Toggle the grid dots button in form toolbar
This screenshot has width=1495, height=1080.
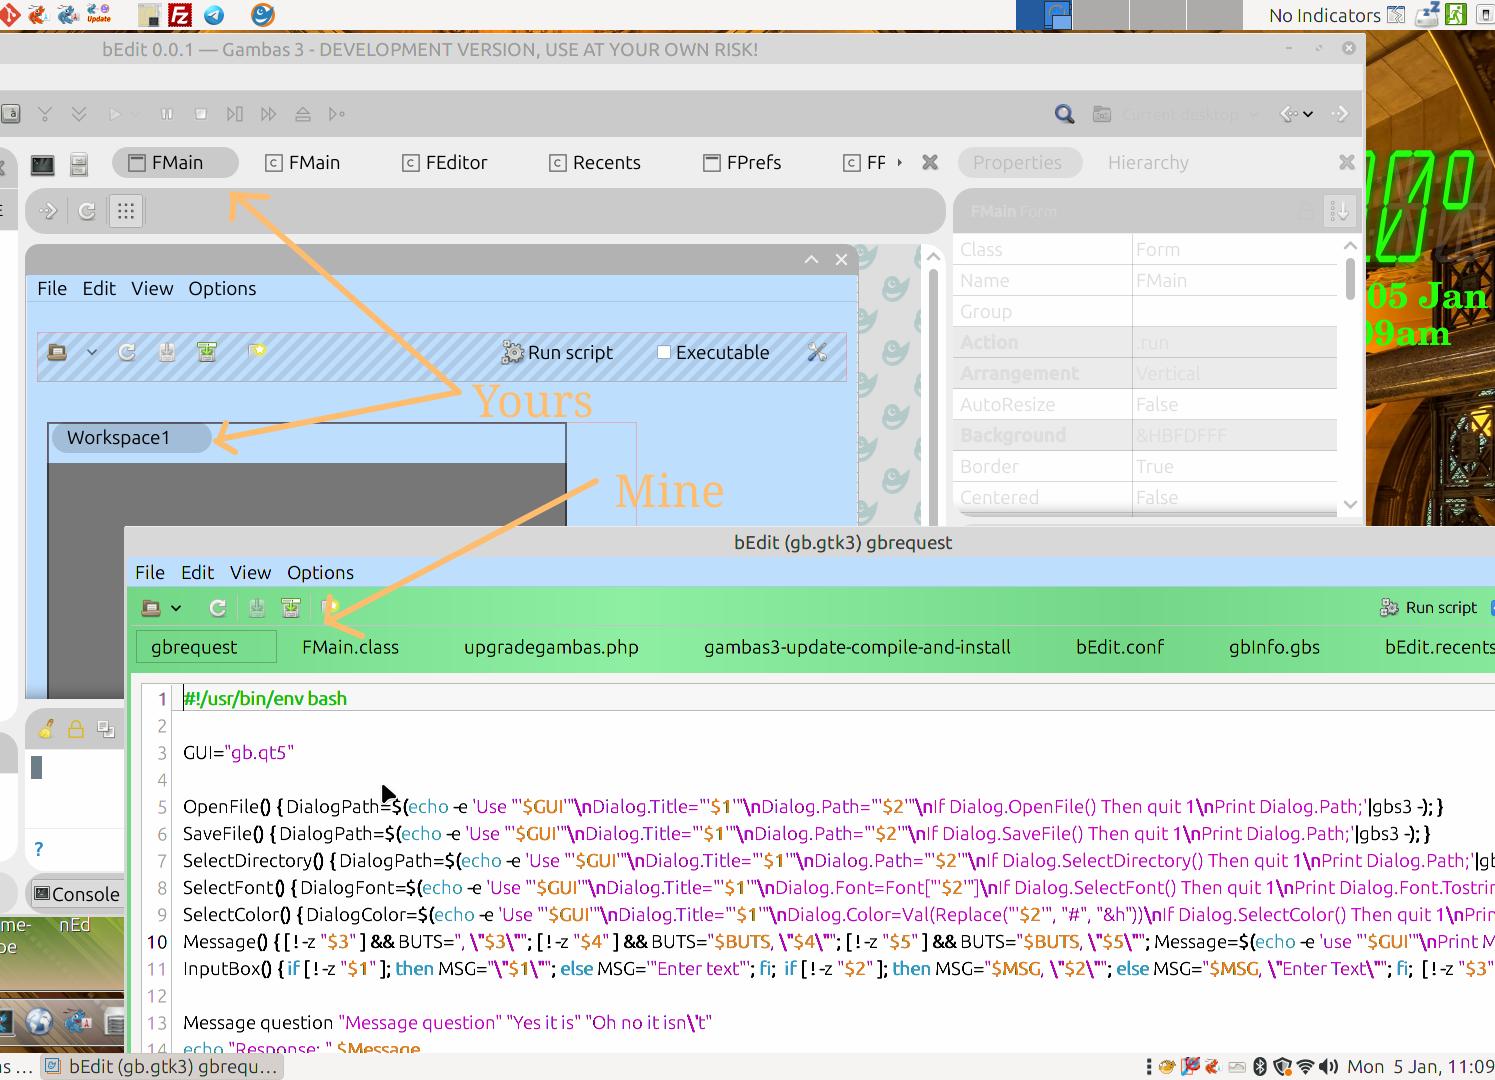pos(125,211)
